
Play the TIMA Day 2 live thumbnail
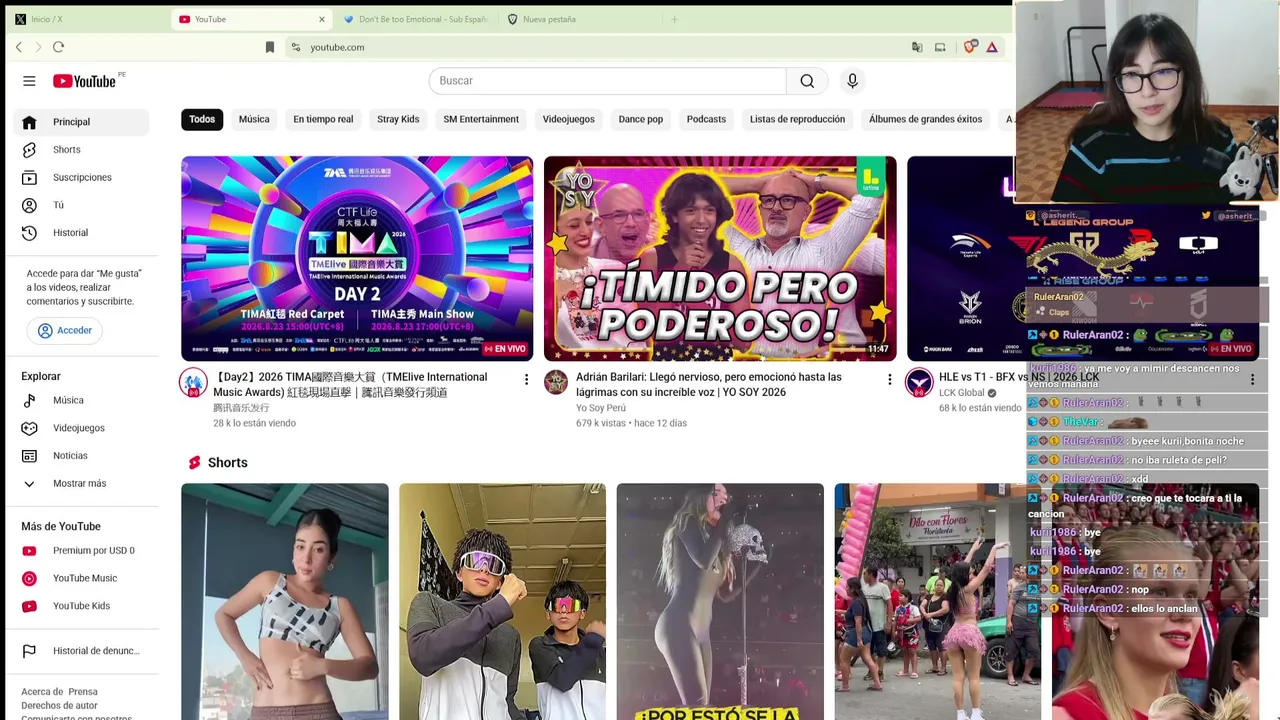357,258
